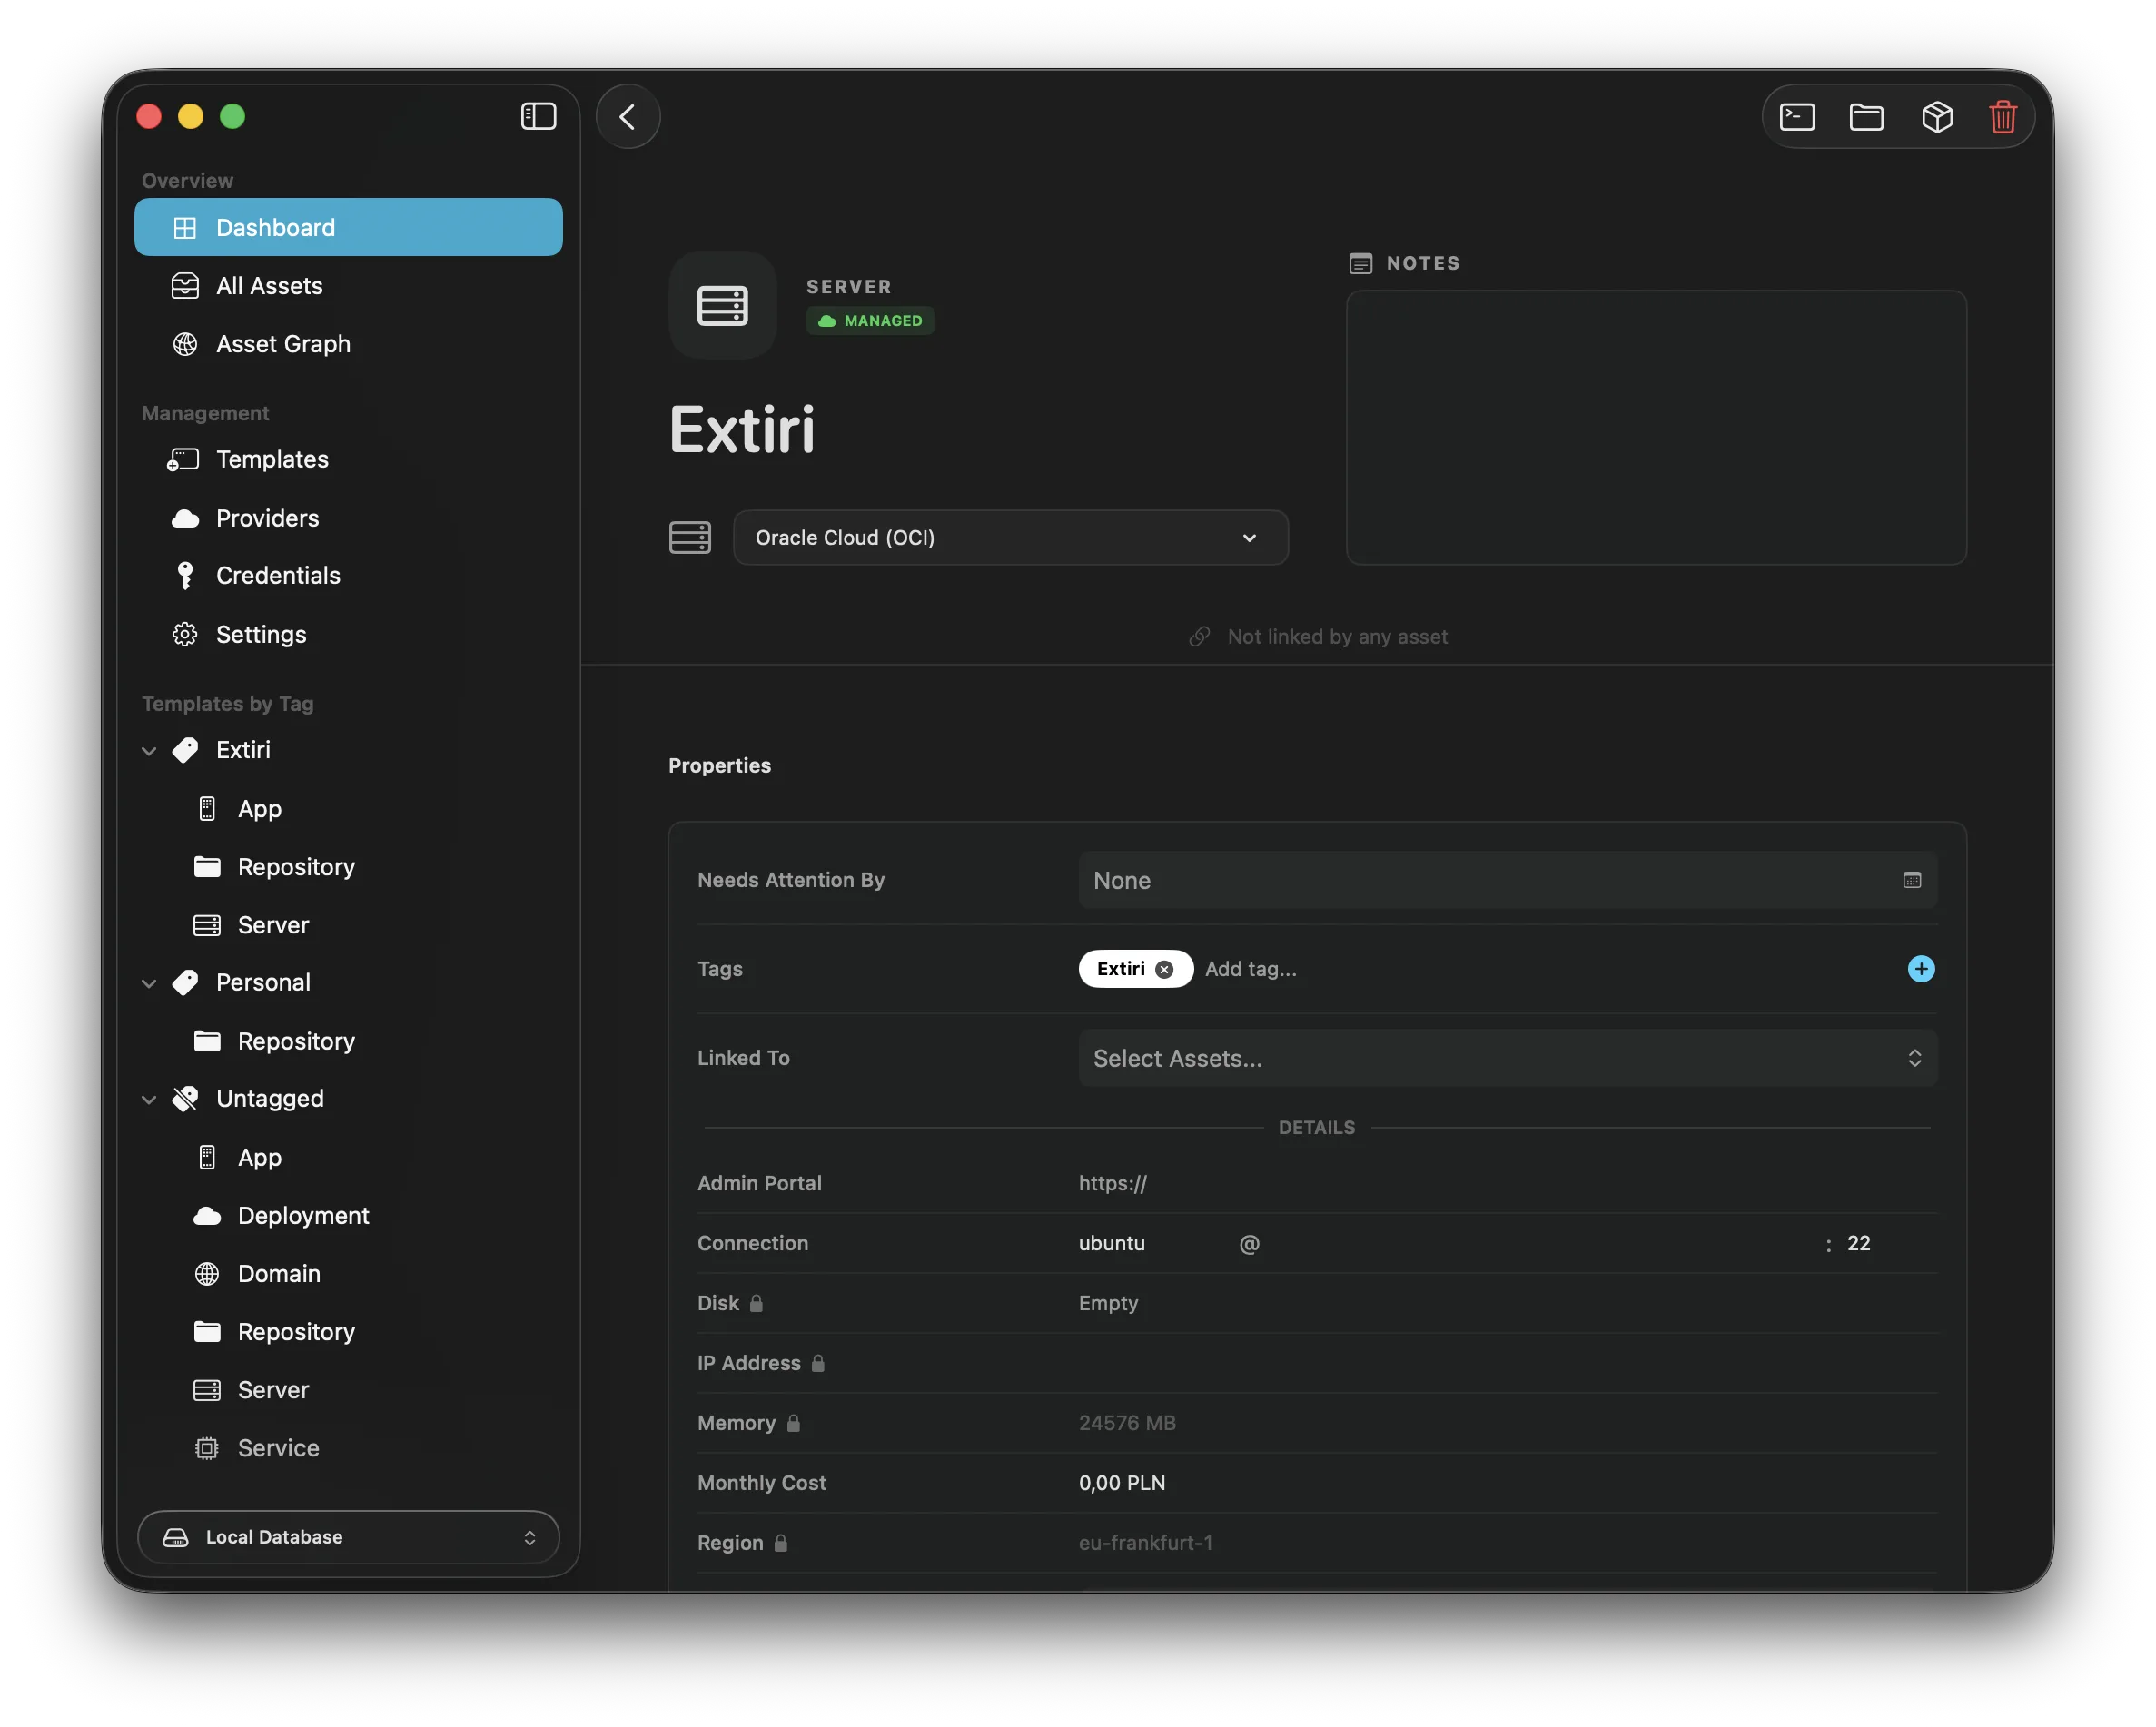Select Server under Extiri tag
The width and height of the screenshot is (2156, 1727).
[348, 925]
